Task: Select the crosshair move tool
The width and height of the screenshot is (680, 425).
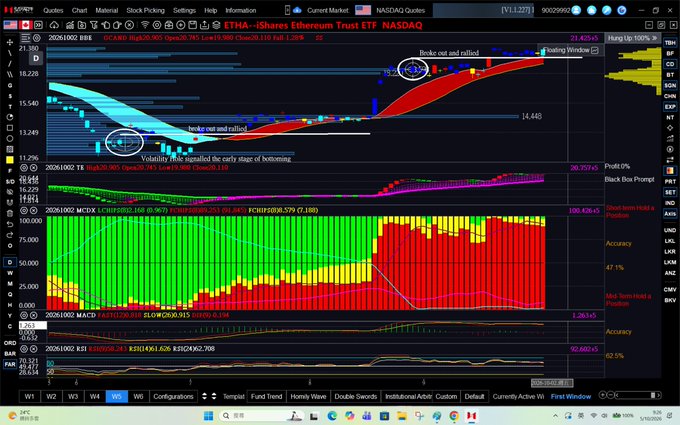Action: pos(10,42)
